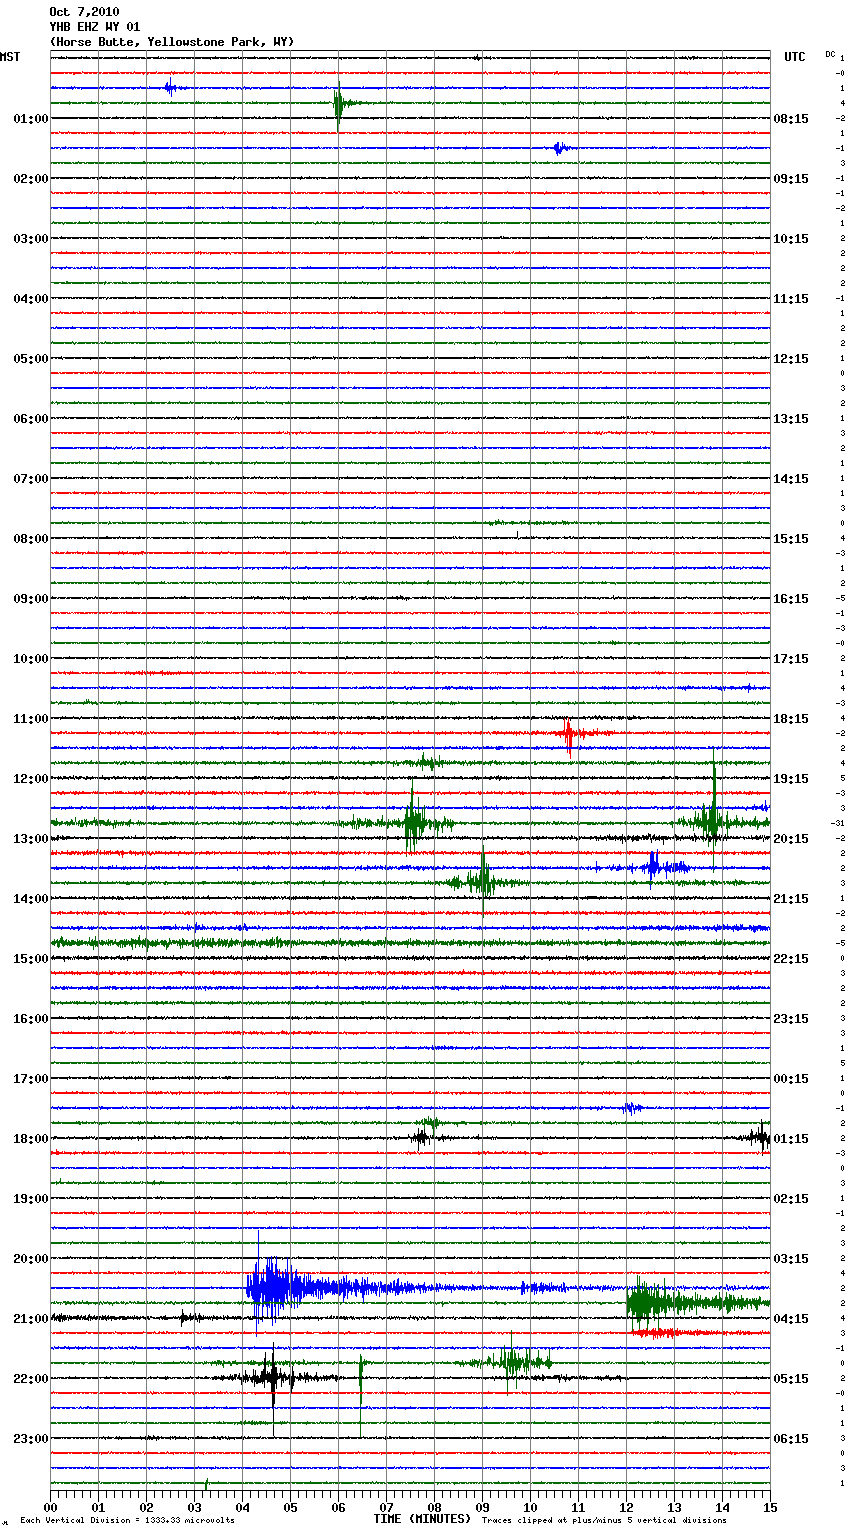
Task: Click the '14:15' UTC row label
Action: [791, 479]
